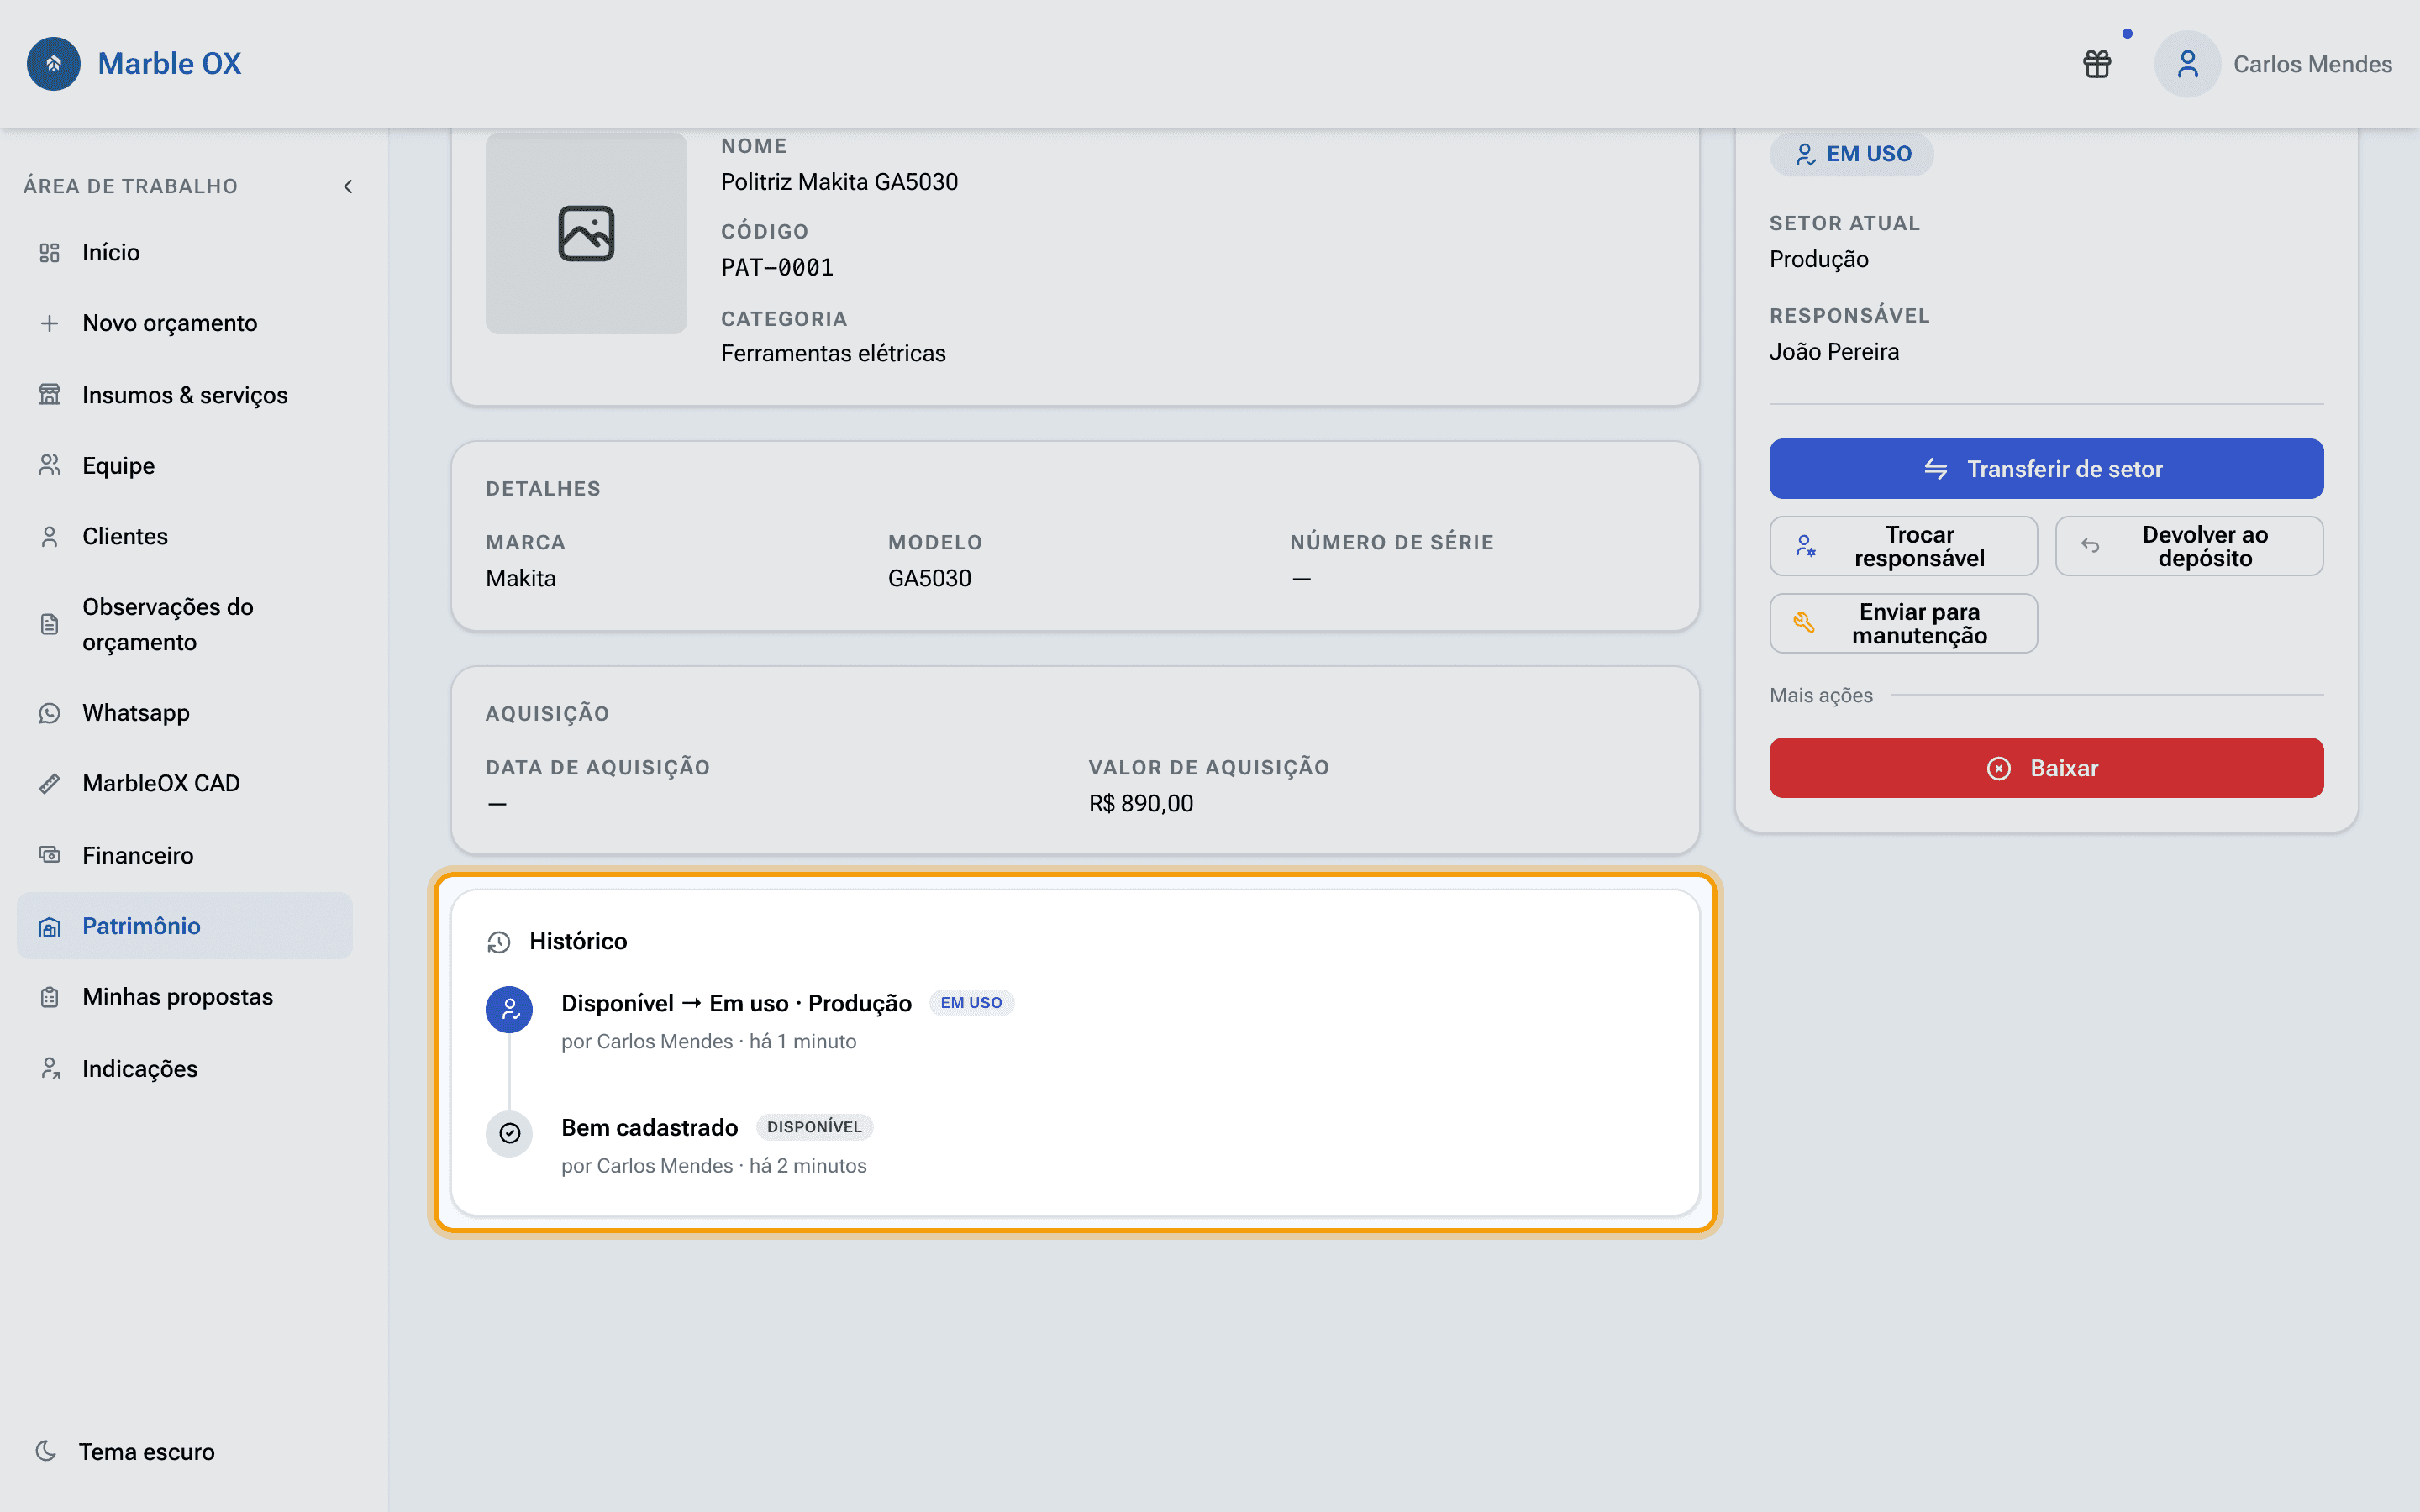Click the name Politriz Makita GA5030

(839, 182)
